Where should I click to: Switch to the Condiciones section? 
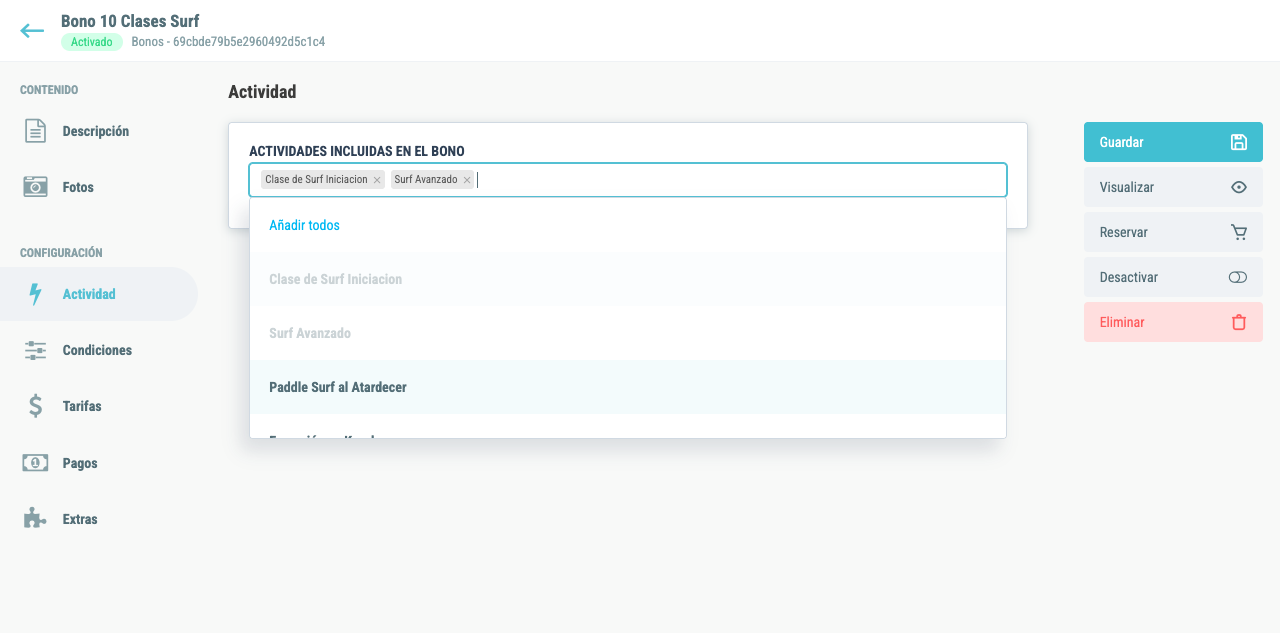pos(97,350)
